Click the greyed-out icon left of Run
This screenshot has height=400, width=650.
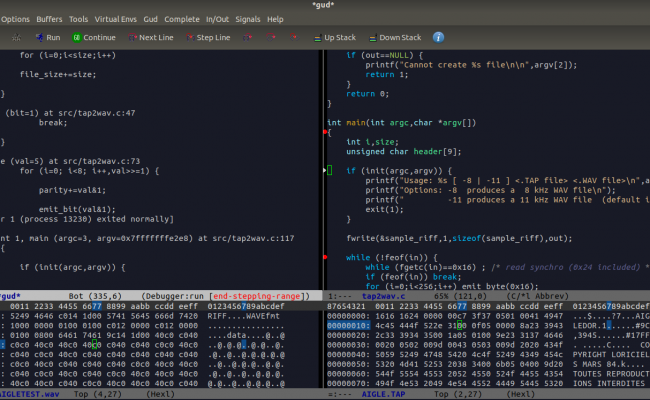(x=17, y=38)
